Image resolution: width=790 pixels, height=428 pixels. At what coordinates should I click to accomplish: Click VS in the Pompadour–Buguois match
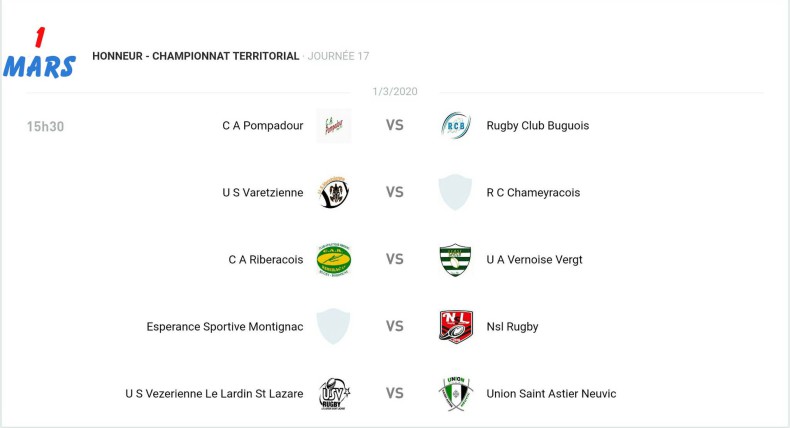[x=395, y=126]
